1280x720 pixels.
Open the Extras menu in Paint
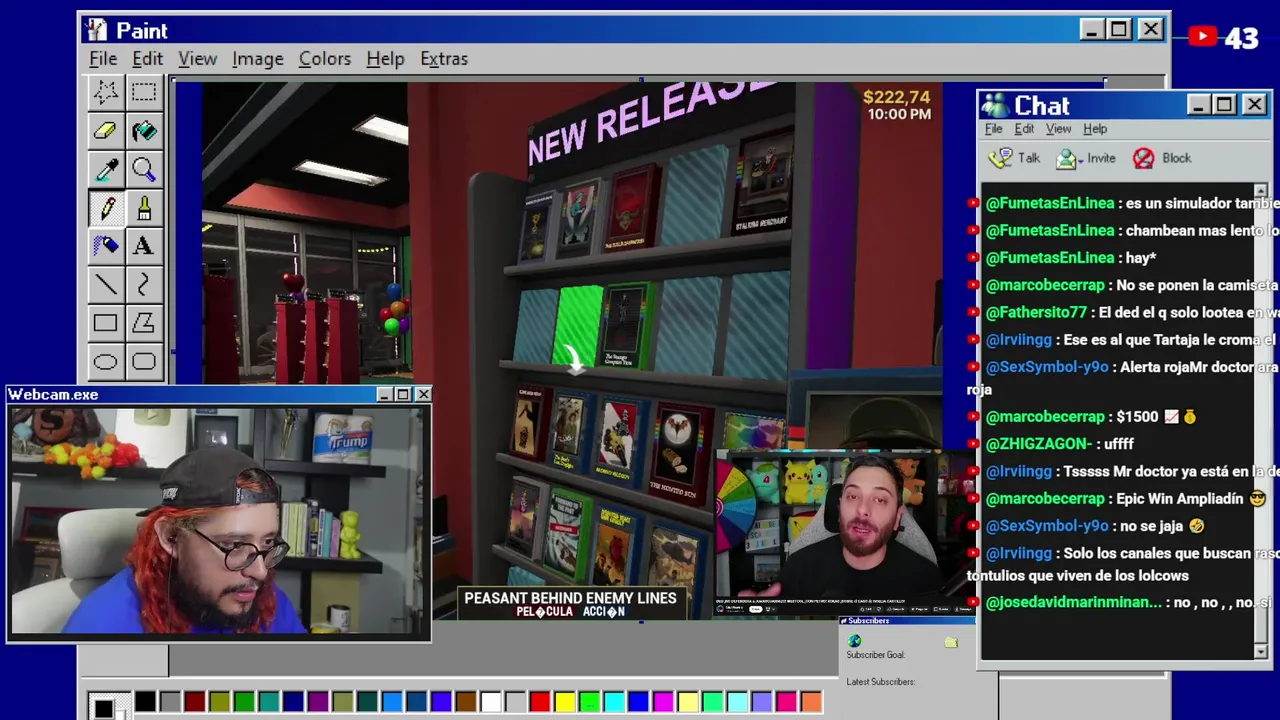[443, 59]
